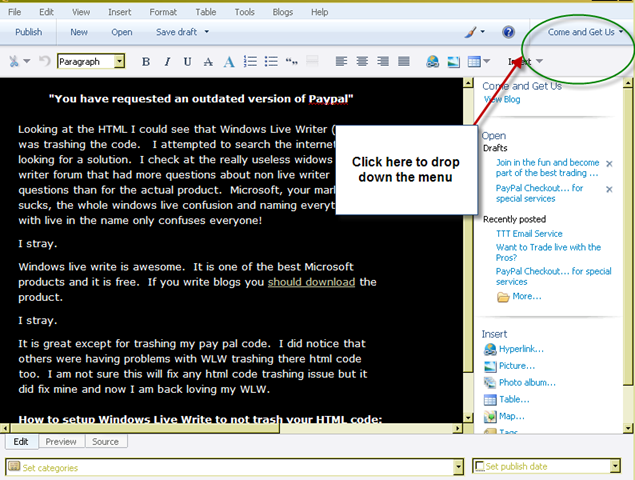Open the font color tool

229,62
